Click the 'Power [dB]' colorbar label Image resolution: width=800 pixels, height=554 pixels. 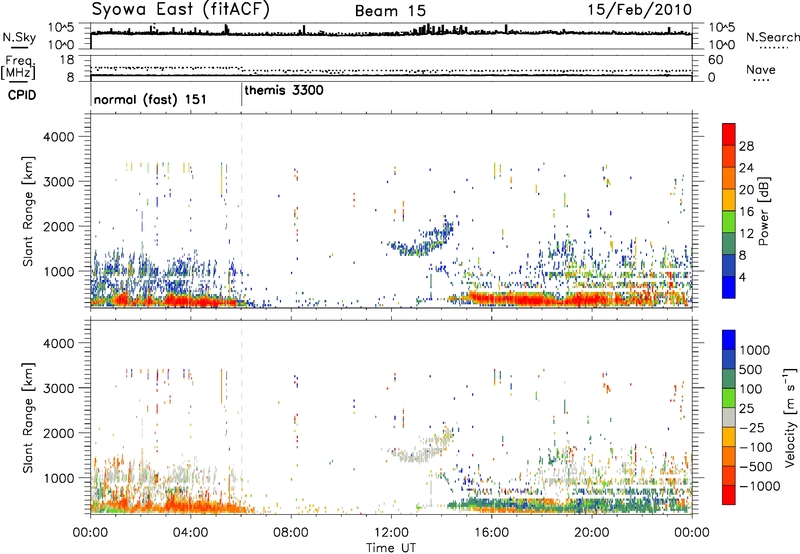(x=763, y=211)
